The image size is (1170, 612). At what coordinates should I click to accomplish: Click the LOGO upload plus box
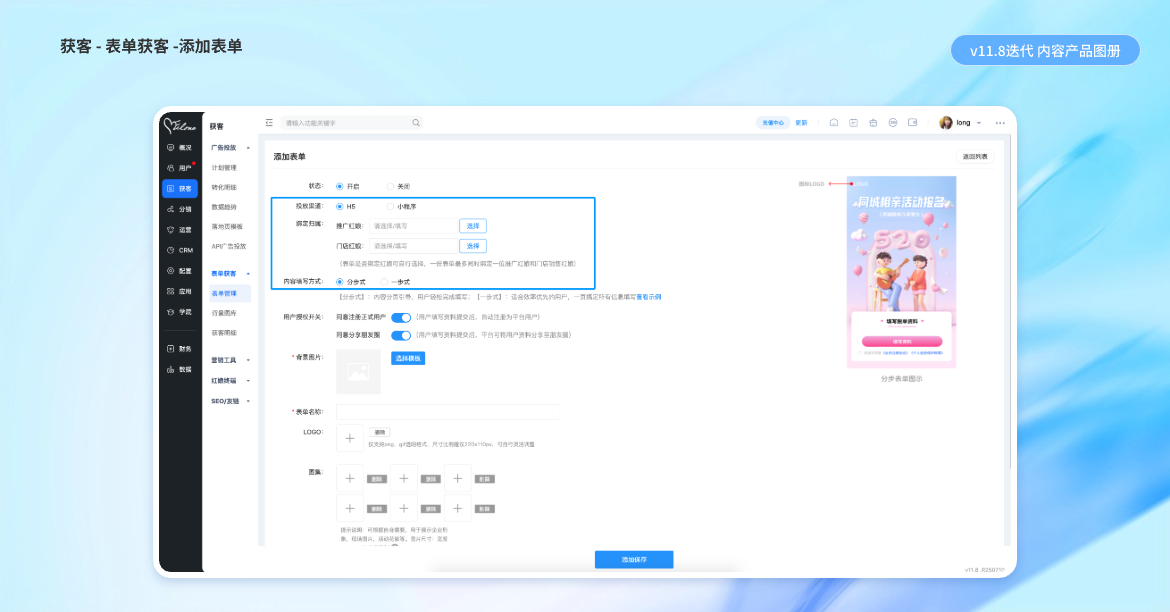pyautogui.click(x=350, y=438)
